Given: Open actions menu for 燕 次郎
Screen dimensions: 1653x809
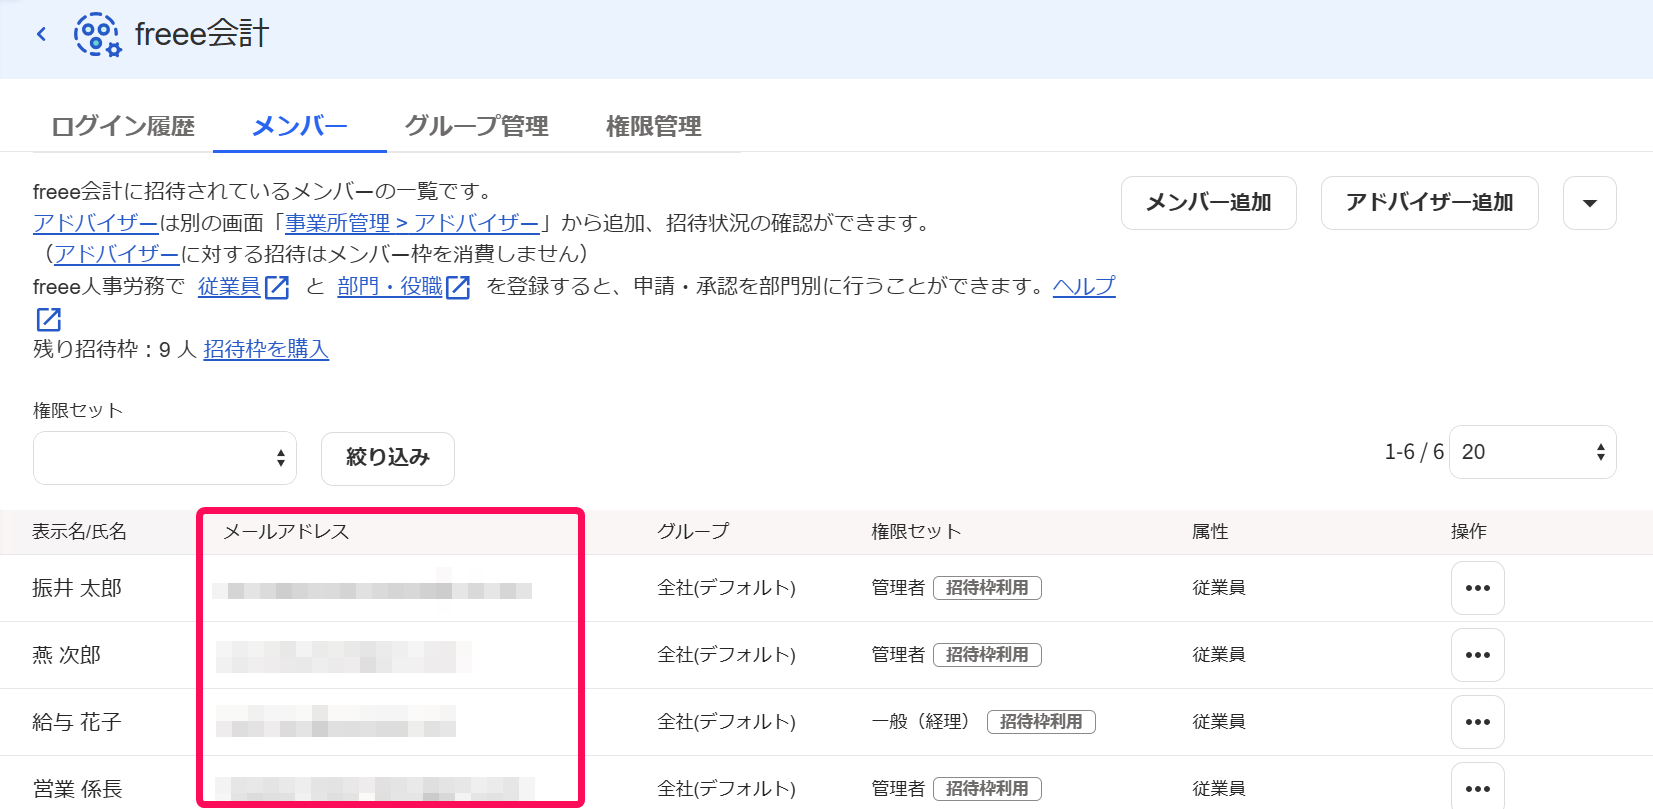Looking at the screenshot, I should 1478,655.
